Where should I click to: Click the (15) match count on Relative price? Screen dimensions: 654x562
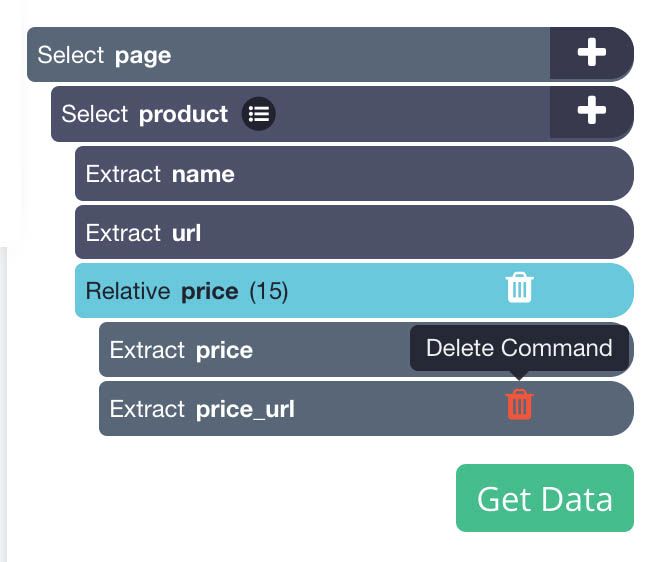[269, 291]
